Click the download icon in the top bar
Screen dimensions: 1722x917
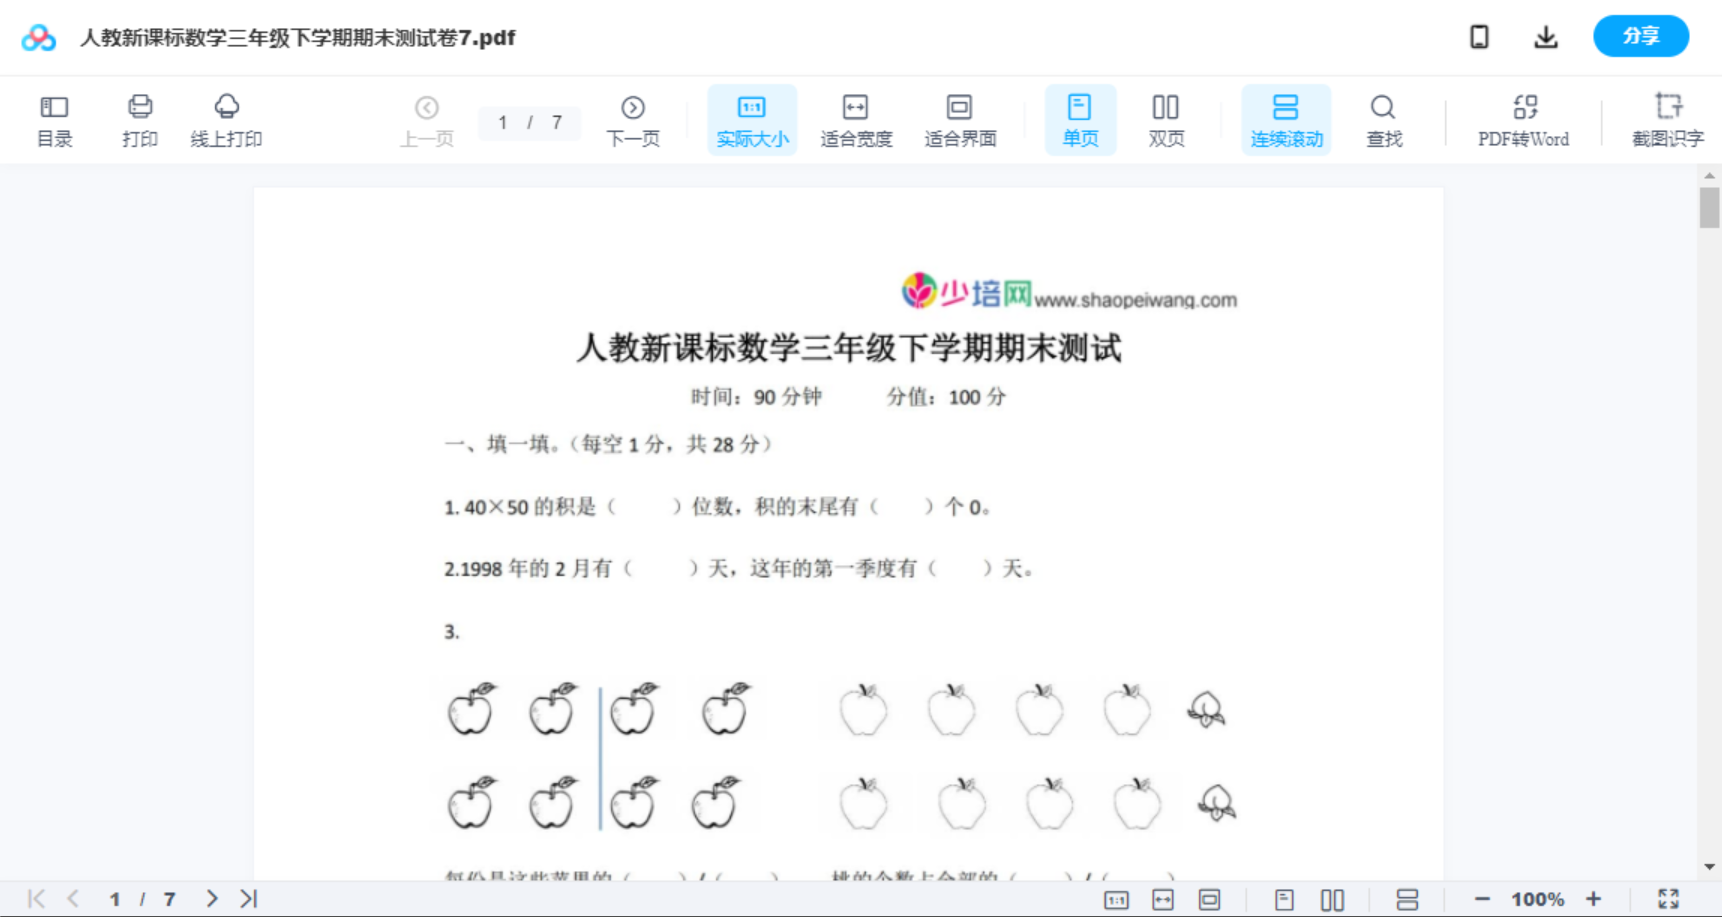pos(1546,36)
